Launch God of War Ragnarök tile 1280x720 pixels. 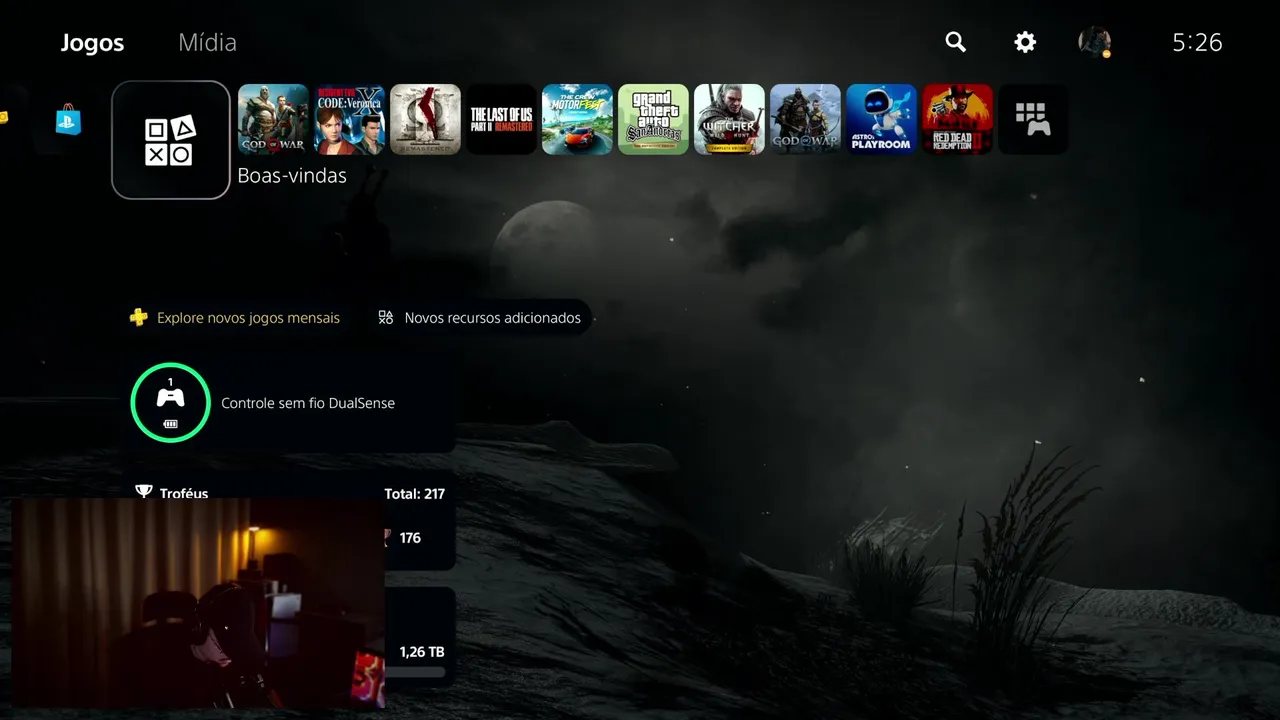pos(805,119)
